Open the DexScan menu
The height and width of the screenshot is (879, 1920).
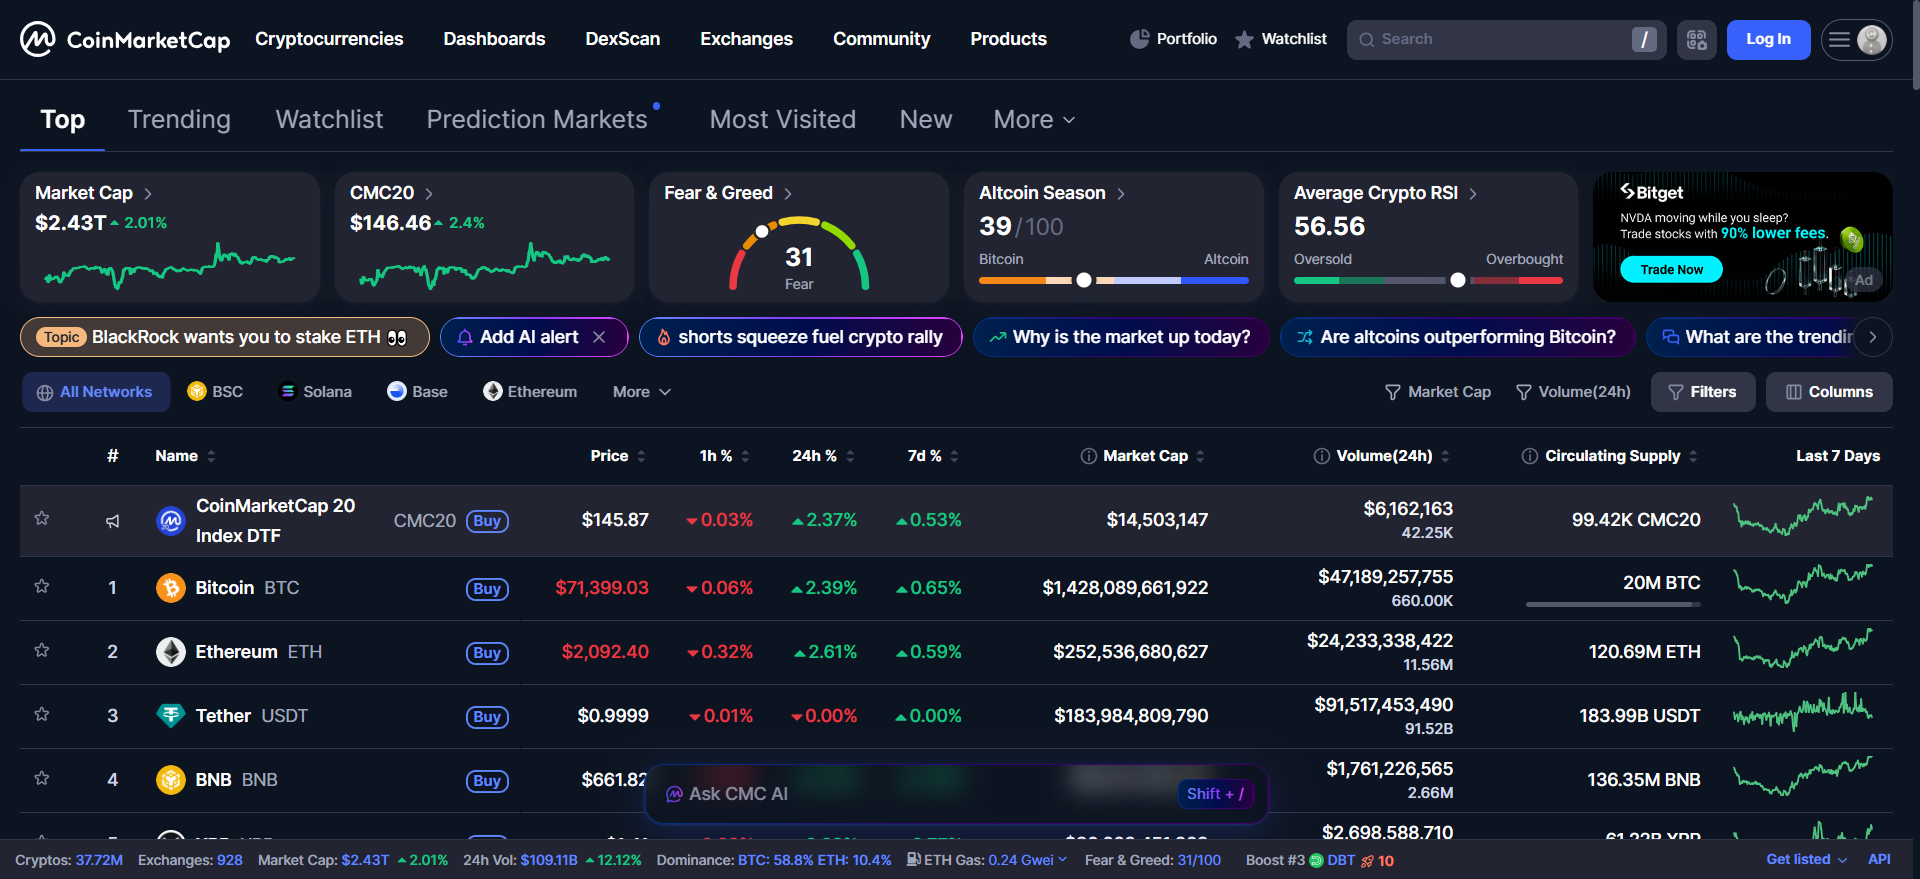pos(623,39)
